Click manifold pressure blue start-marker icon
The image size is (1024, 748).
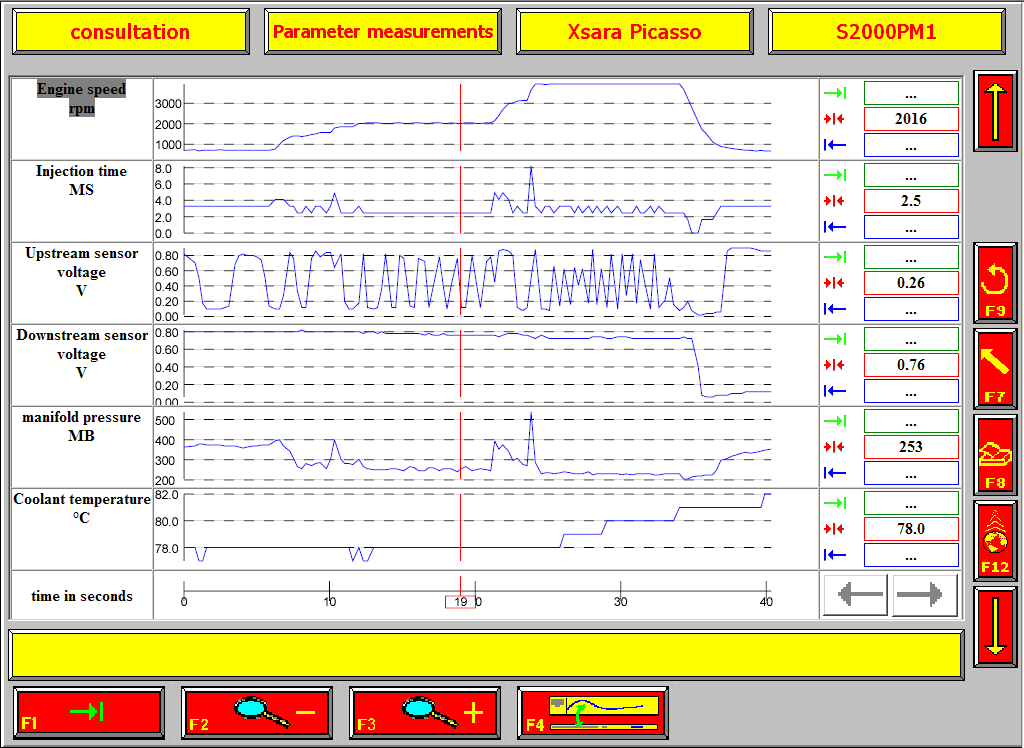(x=835, y=473)
